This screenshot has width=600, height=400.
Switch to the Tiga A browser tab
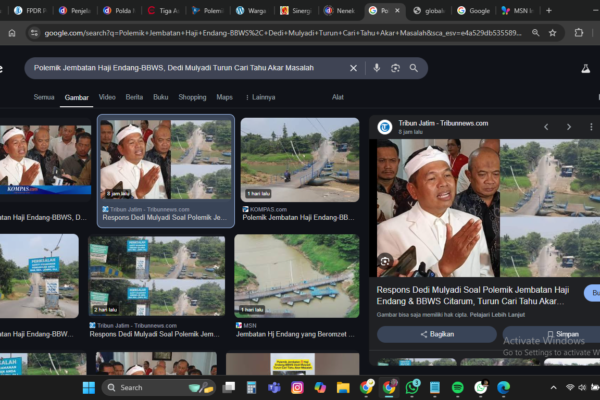pyautogui.click(x=163, y=11)
